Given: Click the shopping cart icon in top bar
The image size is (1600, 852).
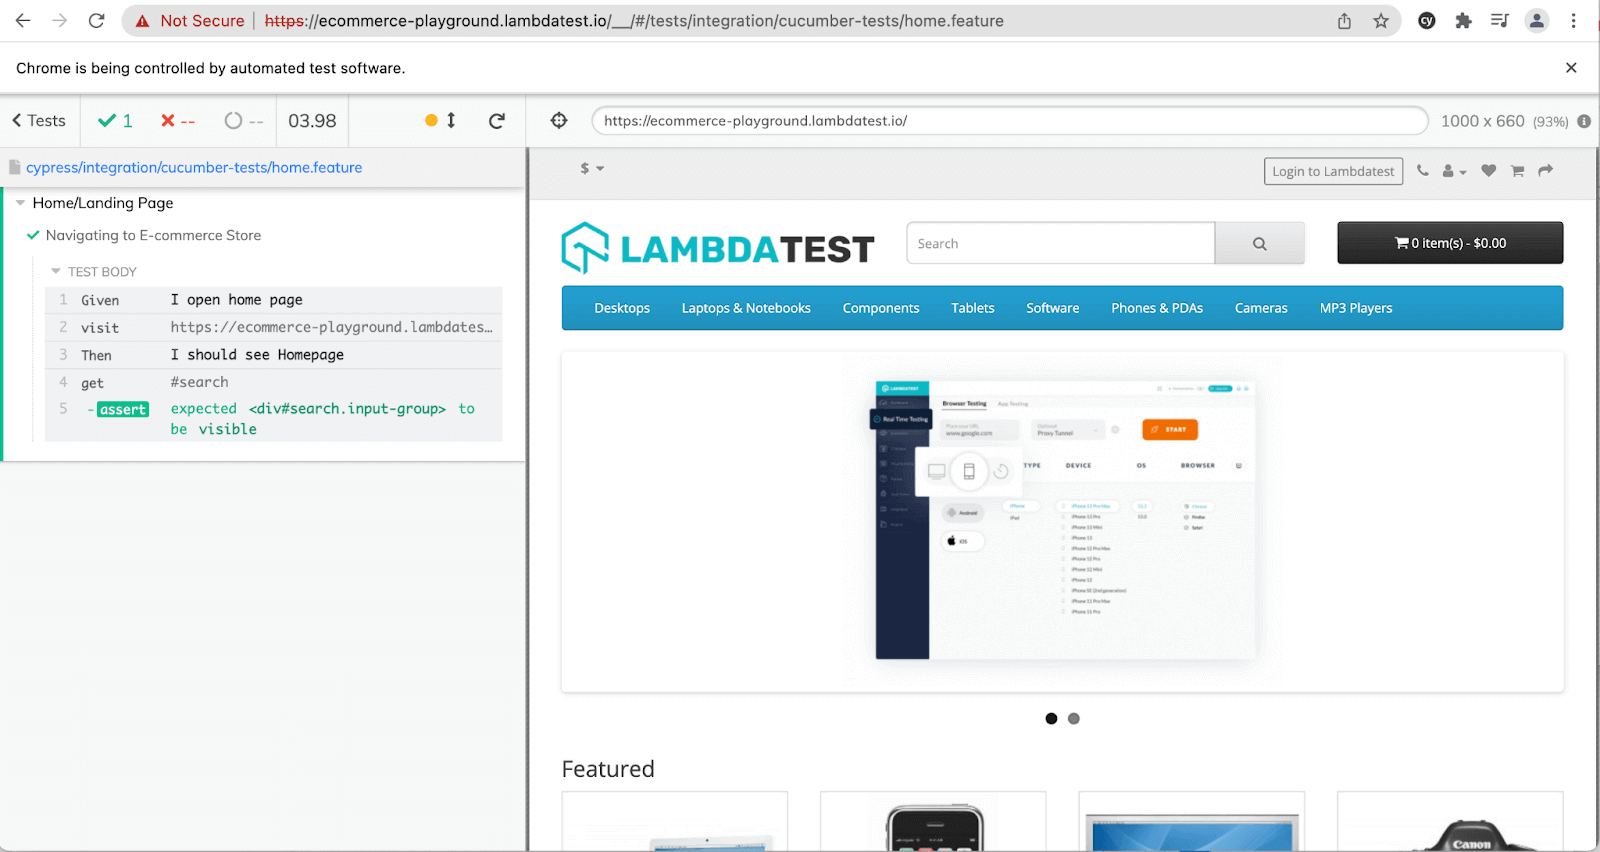Looking at the screenshot, I should pos(1517,171).
